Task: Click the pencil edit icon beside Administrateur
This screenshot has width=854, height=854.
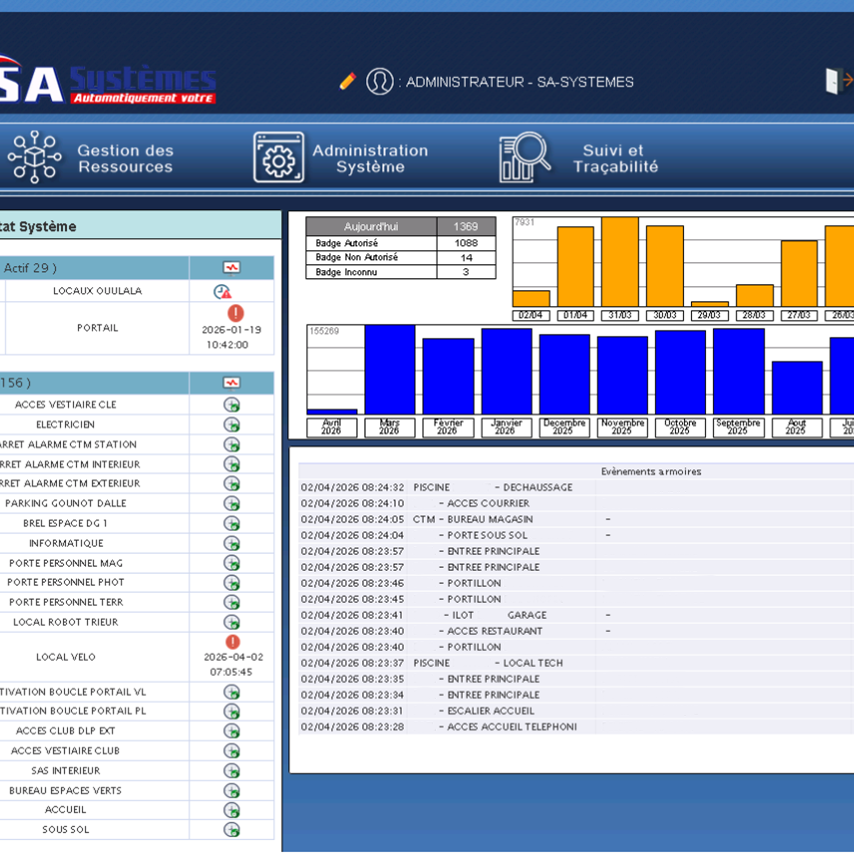Action: (348, 81)
